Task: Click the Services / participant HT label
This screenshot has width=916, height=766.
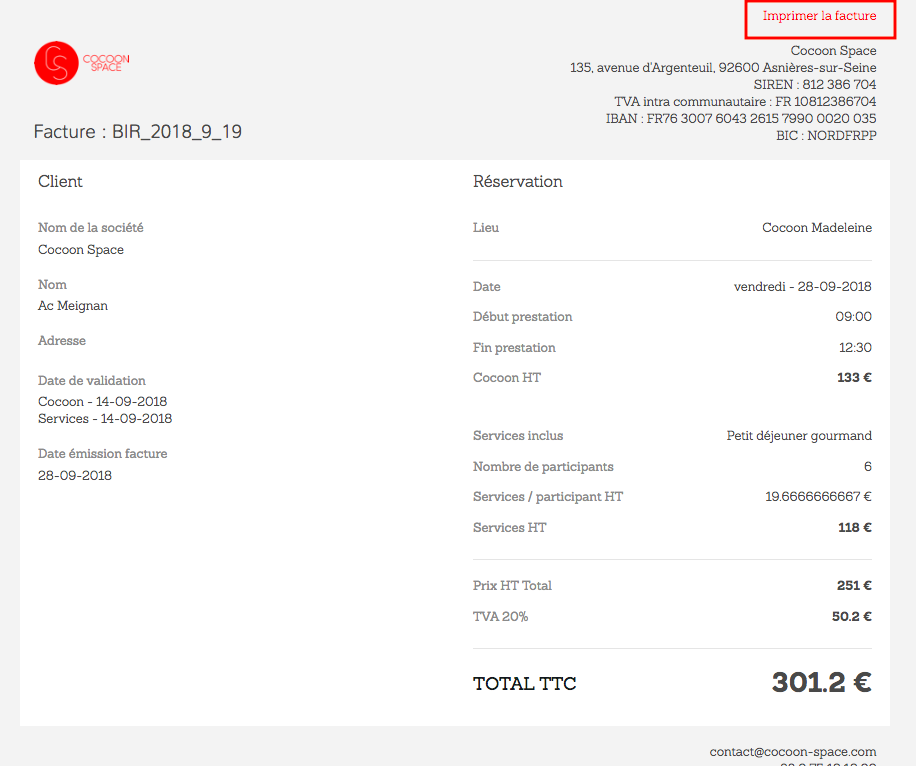Action: click(x=548, y=497)
